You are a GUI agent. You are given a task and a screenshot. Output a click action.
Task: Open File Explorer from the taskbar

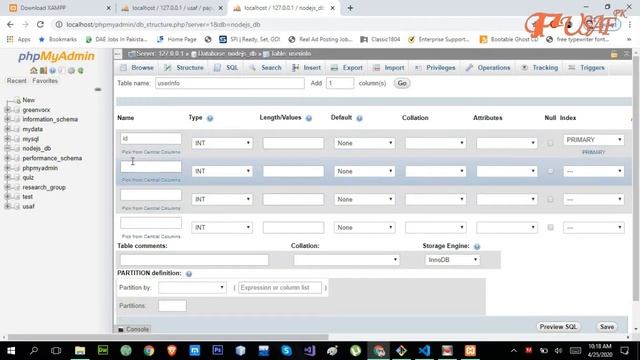(x=80, y=351)
